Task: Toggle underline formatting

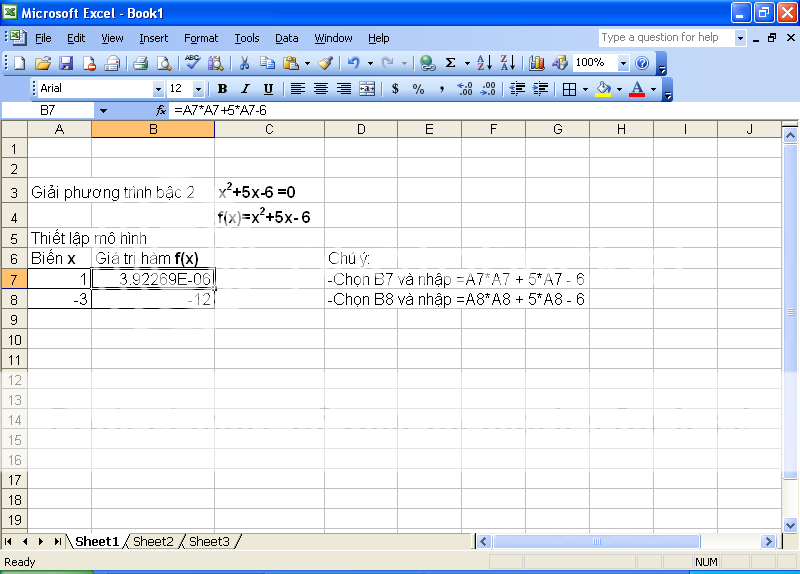Action: 268,89
